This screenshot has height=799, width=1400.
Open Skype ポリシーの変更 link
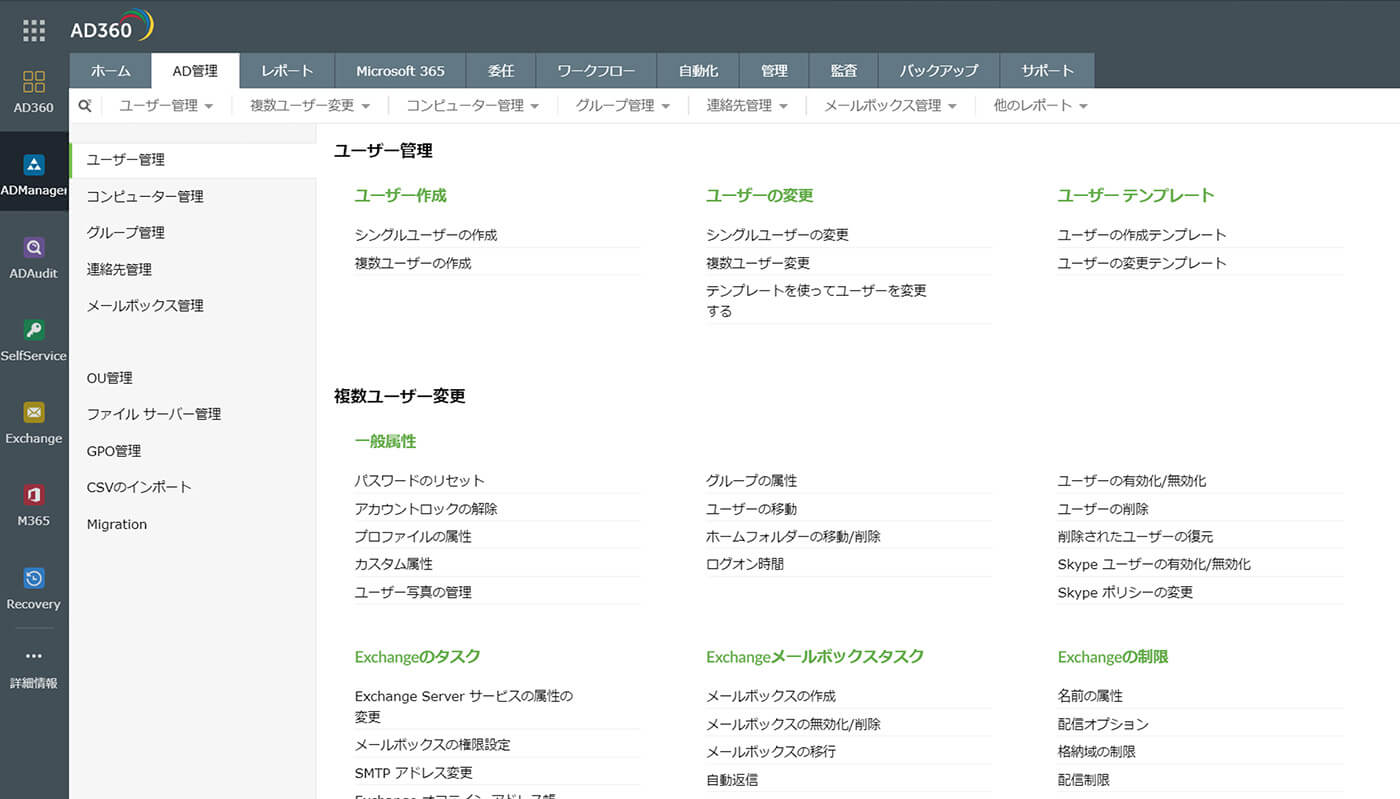[1125, 592]
